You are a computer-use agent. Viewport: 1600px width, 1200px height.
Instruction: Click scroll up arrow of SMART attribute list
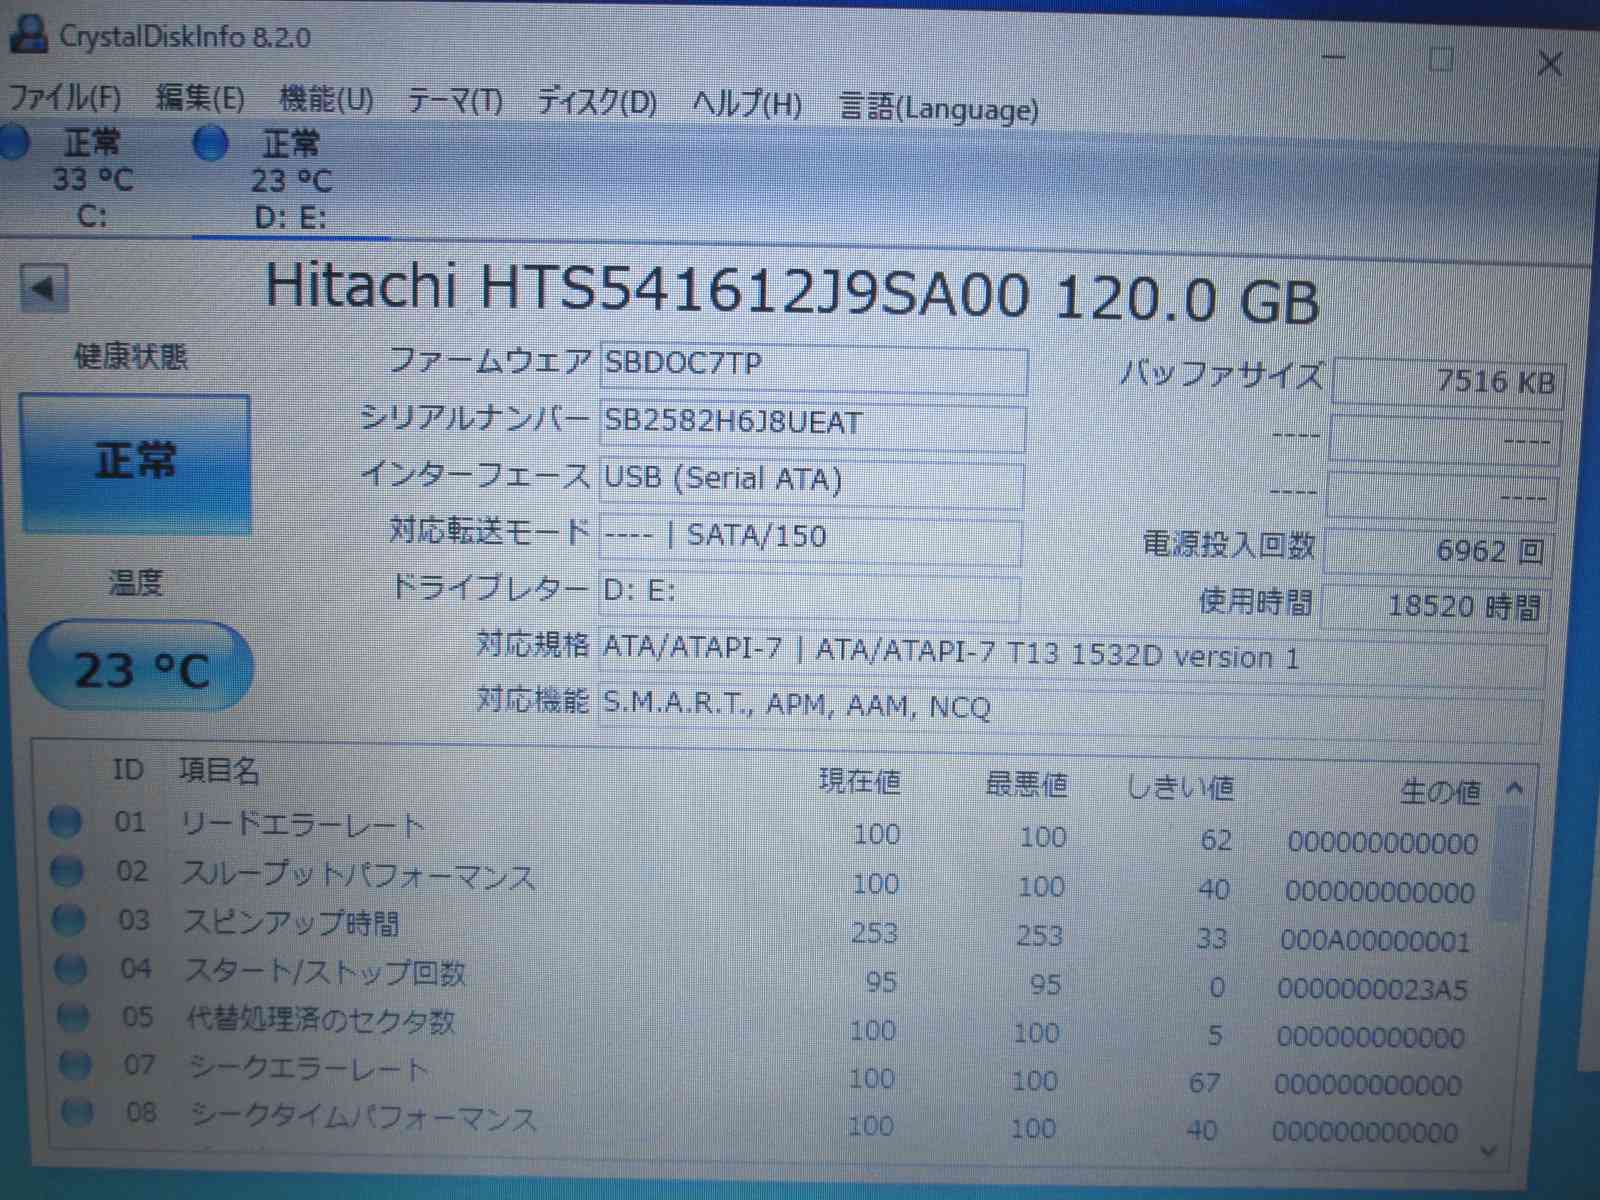(x=1515, y=789)
